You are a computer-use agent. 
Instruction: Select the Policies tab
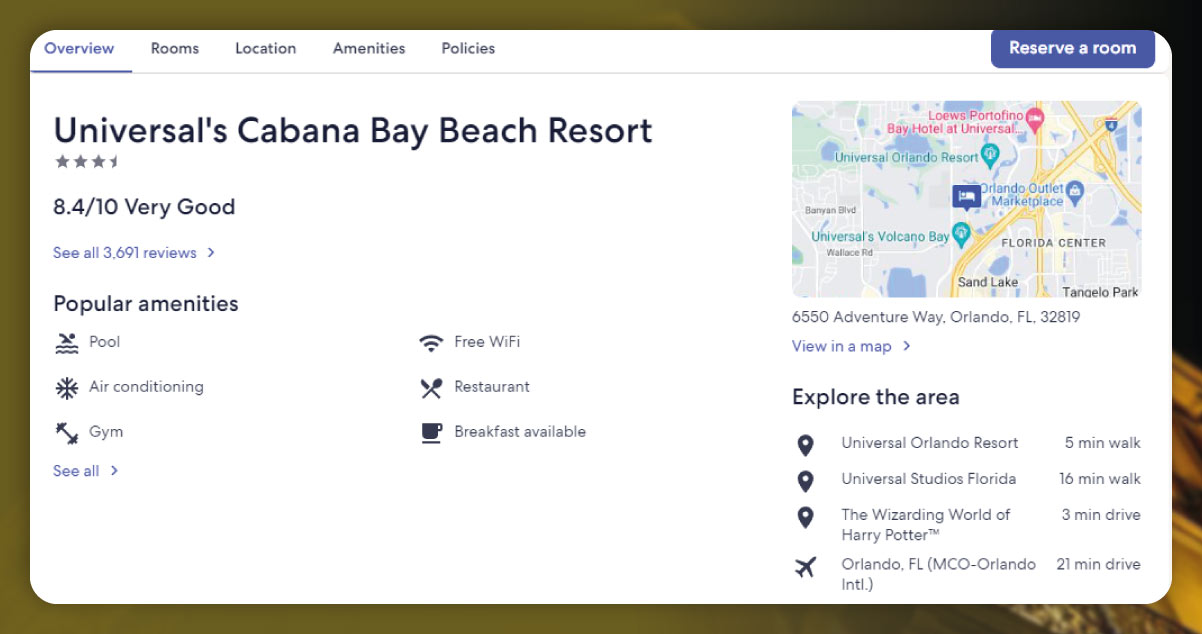pyautogui.click(x=468, y=48)
